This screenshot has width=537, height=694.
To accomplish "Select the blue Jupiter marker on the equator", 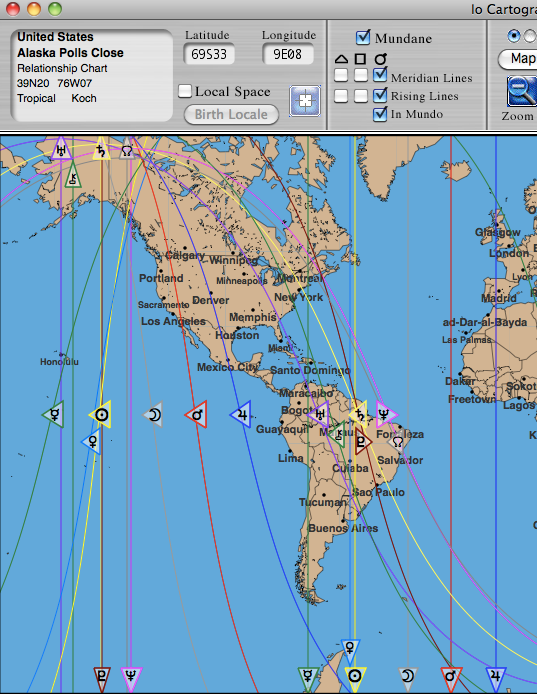I will pos(241,415).
